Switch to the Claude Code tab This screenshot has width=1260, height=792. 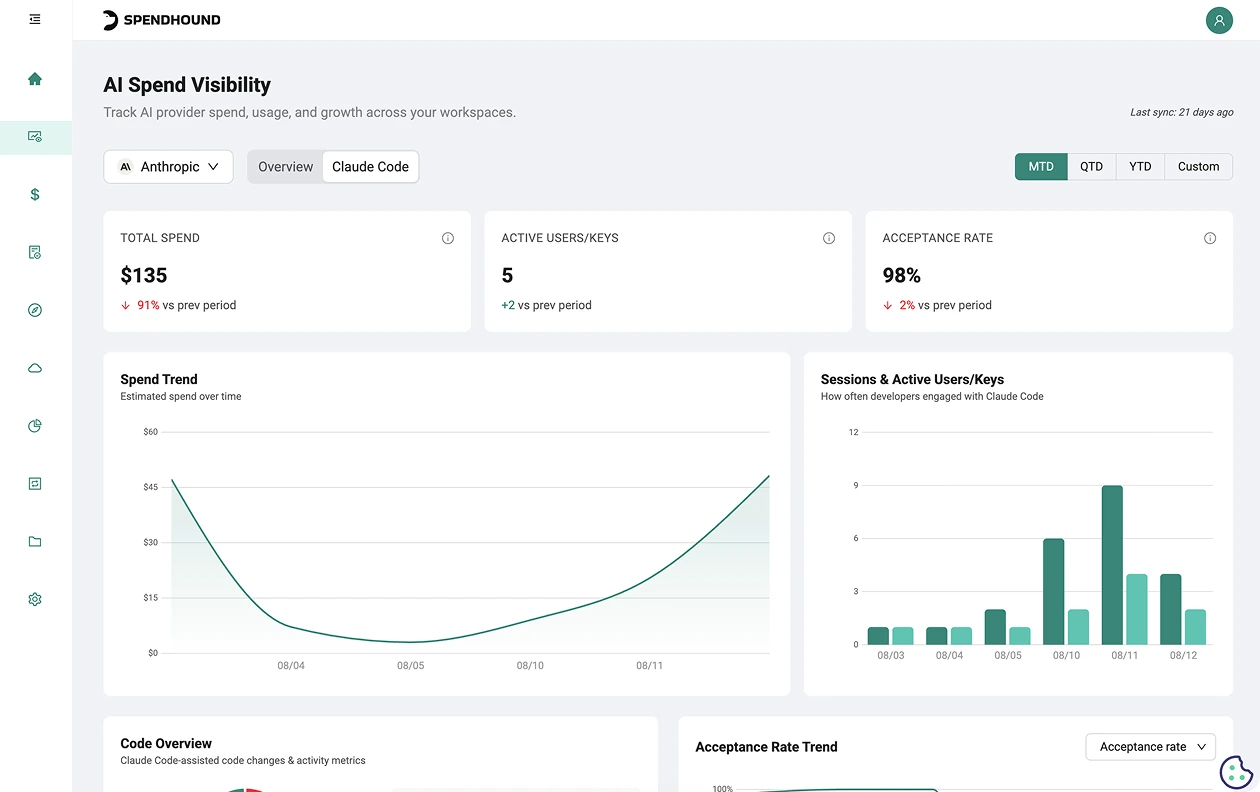coord(370,167)
